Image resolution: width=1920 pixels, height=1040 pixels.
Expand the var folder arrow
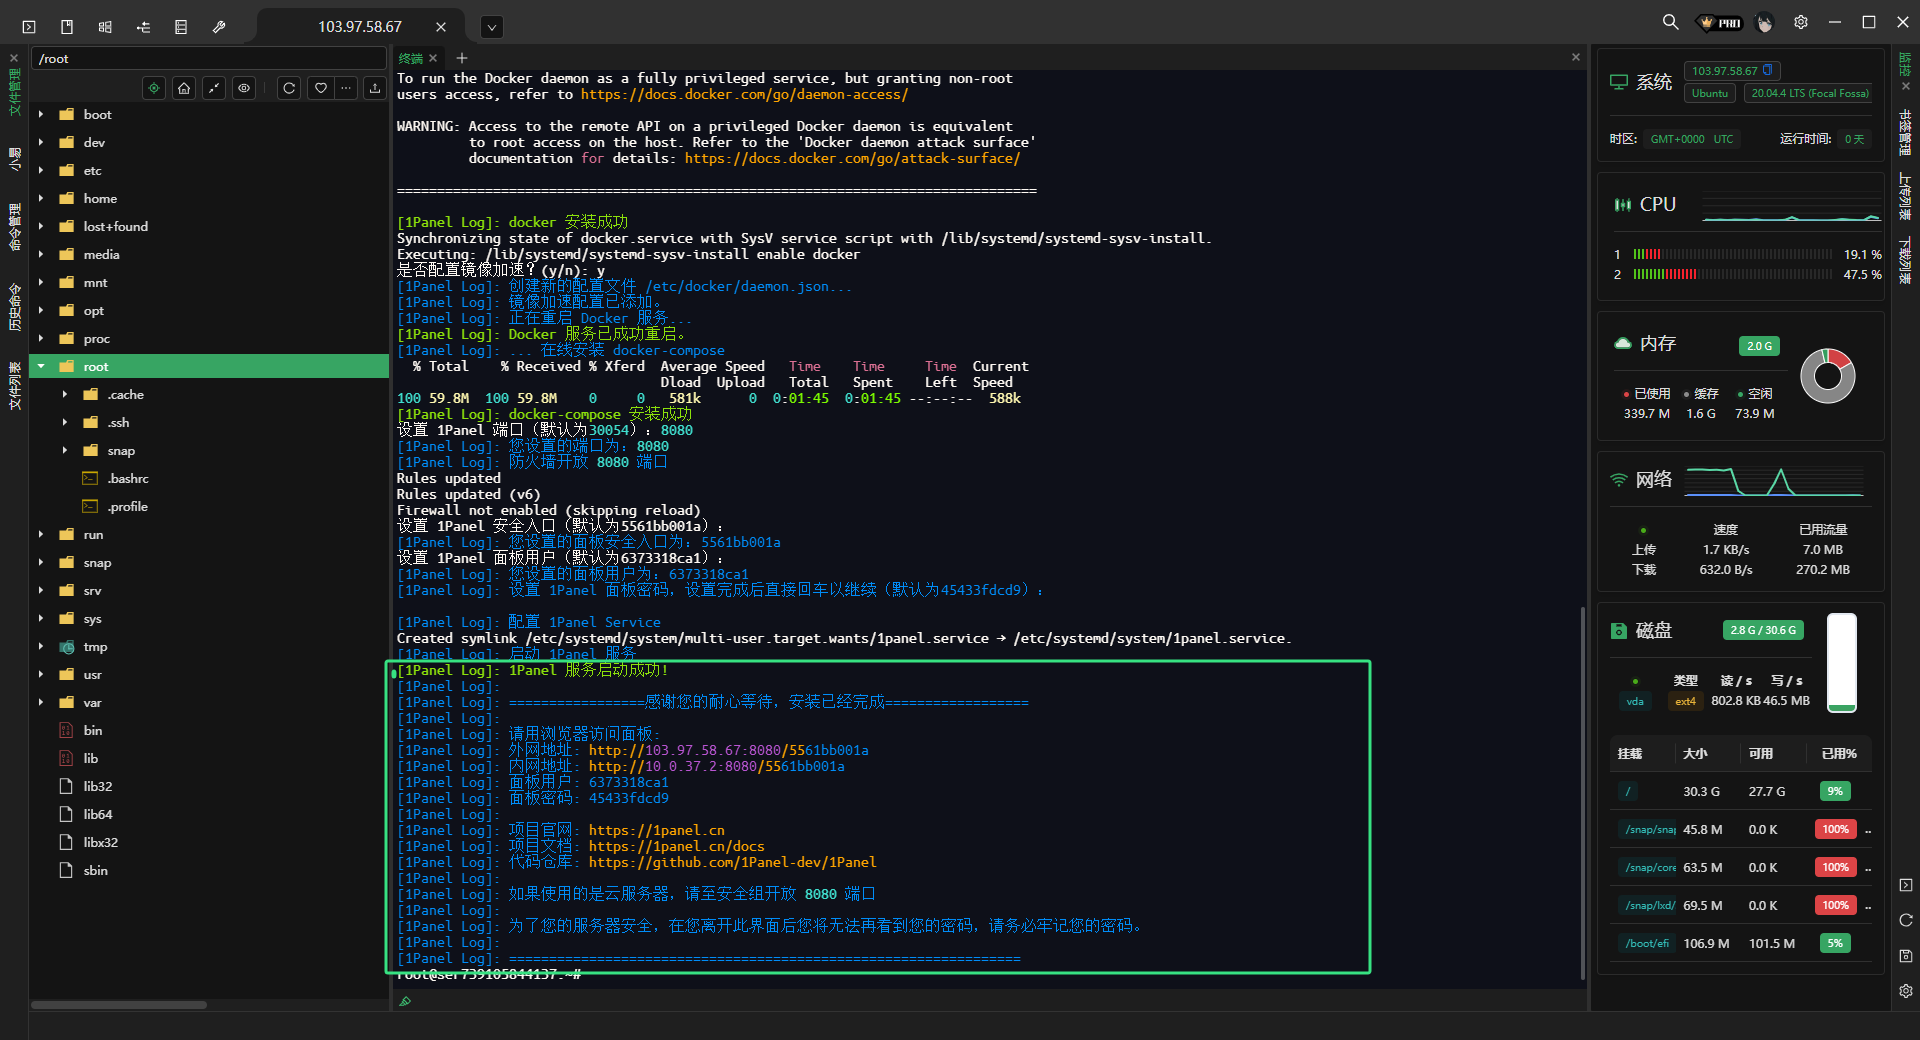[41, 703]
